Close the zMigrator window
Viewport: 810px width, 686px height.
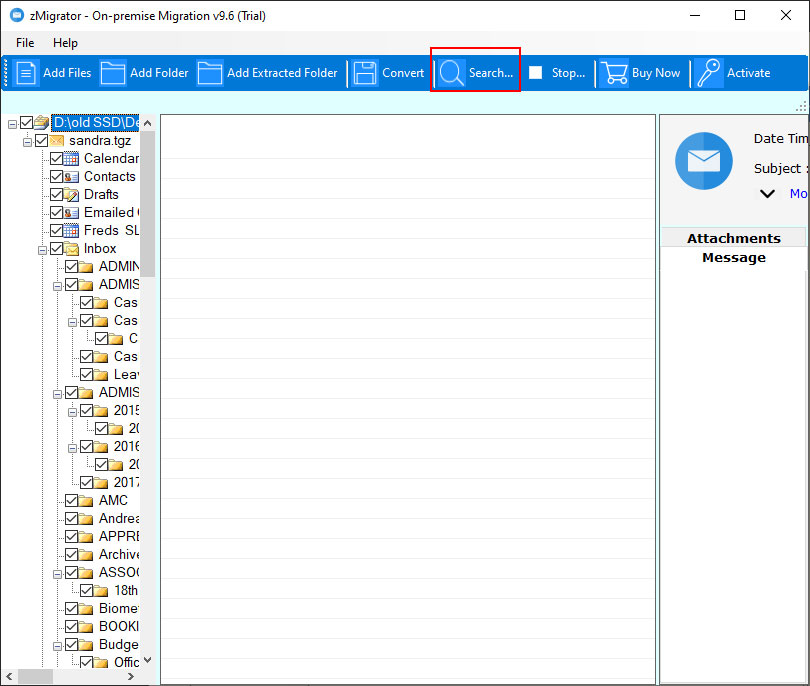[786, 15]
